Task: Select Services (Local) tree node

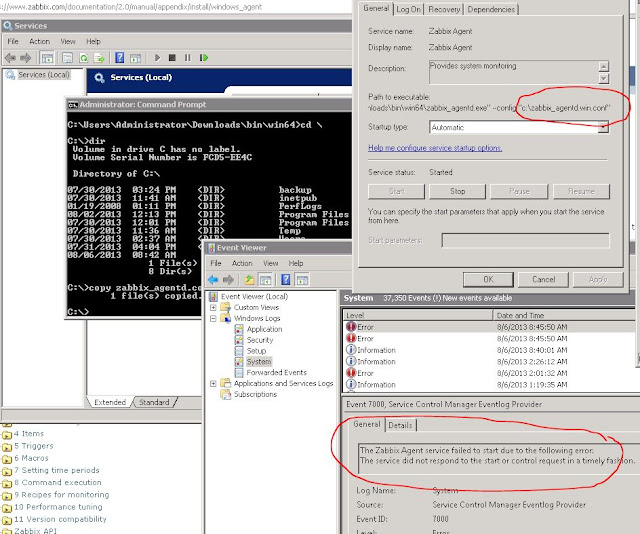Action: click(44, 75)
